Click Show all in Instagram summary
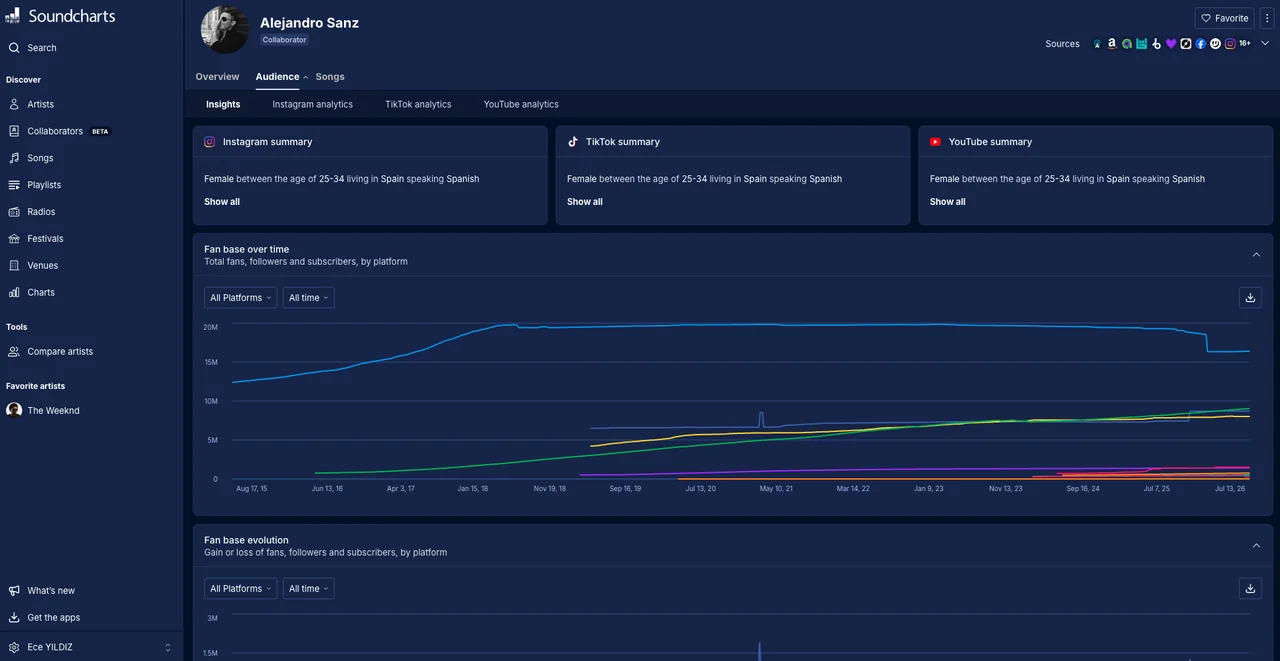Image resolution: width=1280 pixels, height=661 pixels. (222, 202)
